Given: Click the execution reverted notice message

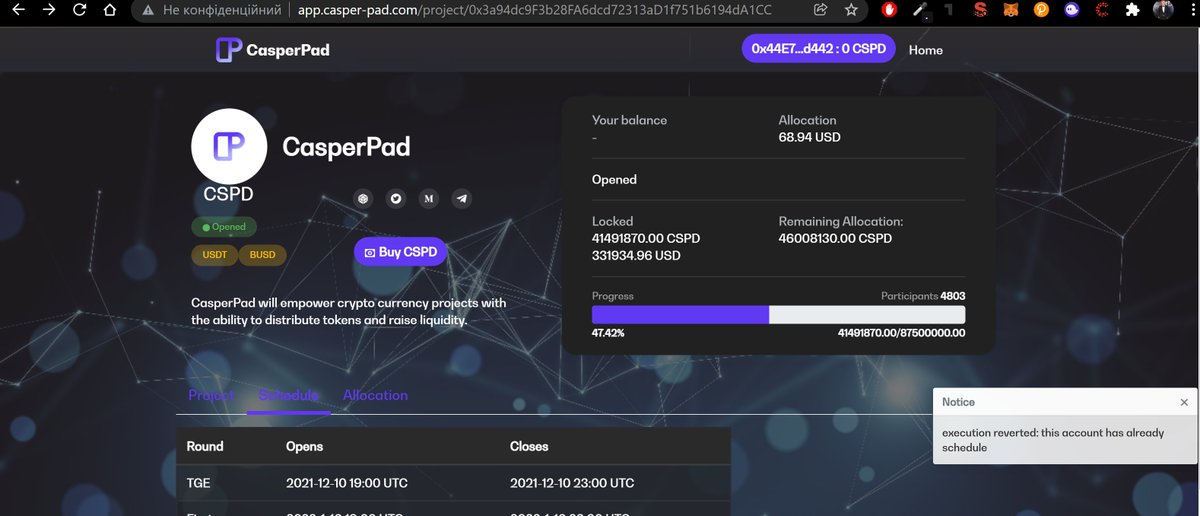Looking at the screenshot, I should [1053, 440].
